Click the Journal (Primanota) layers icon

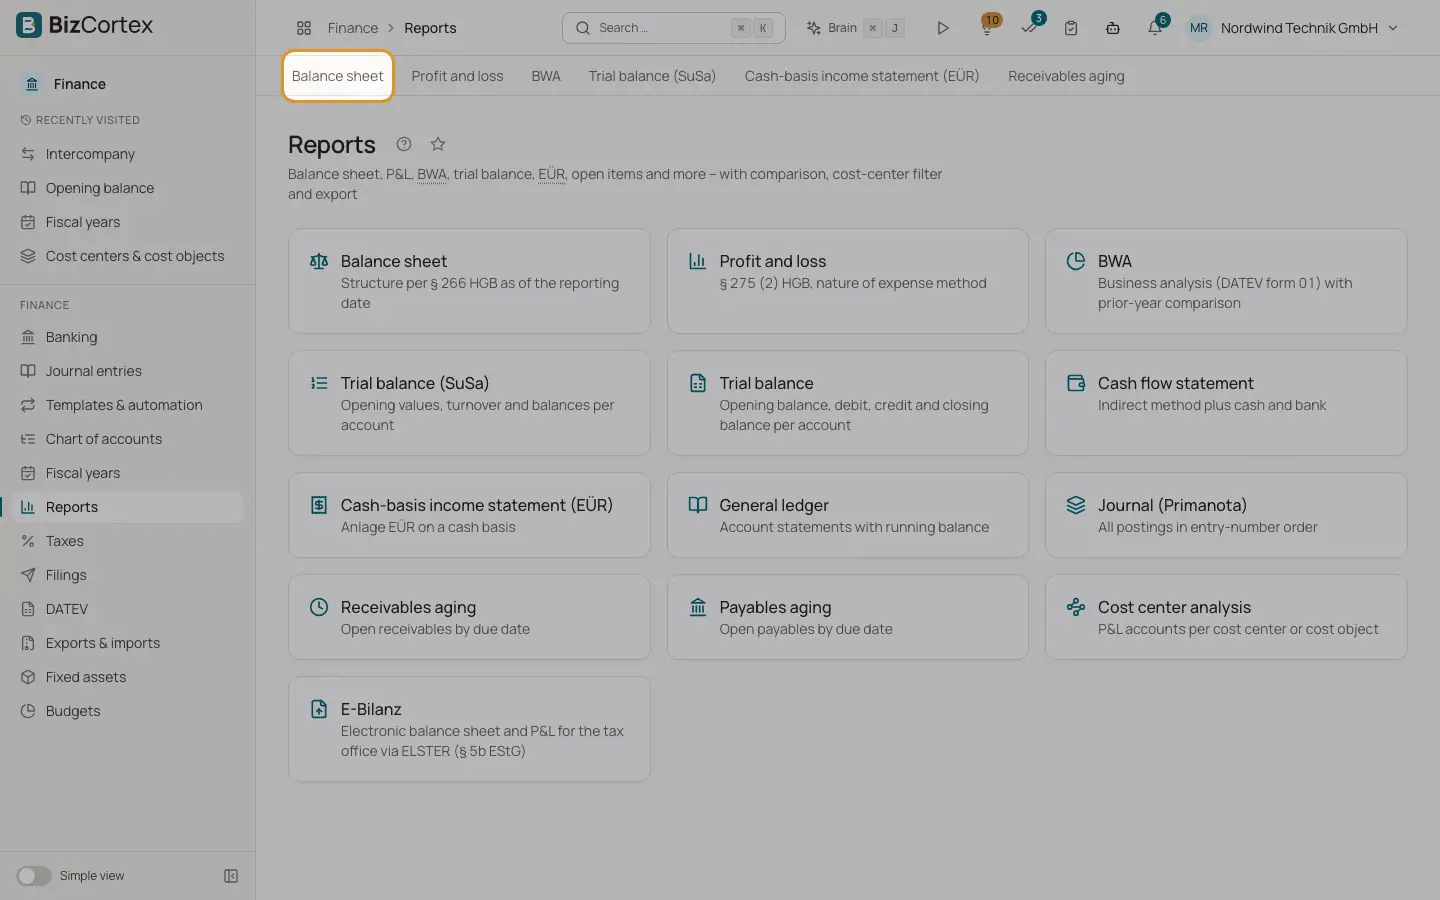(x=1076, y=505)
